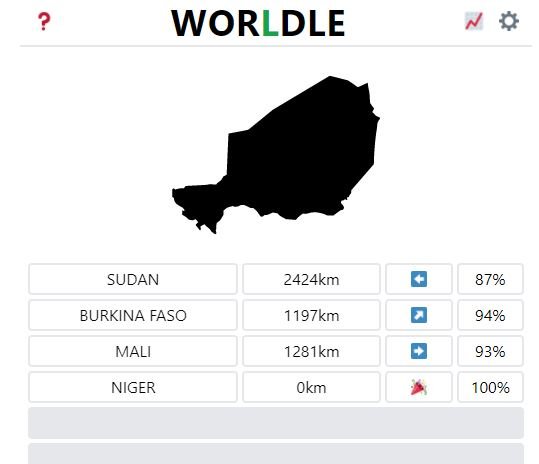Open the statistics chart icon
The width and height of the screenshot is (539, 464).
474,21
